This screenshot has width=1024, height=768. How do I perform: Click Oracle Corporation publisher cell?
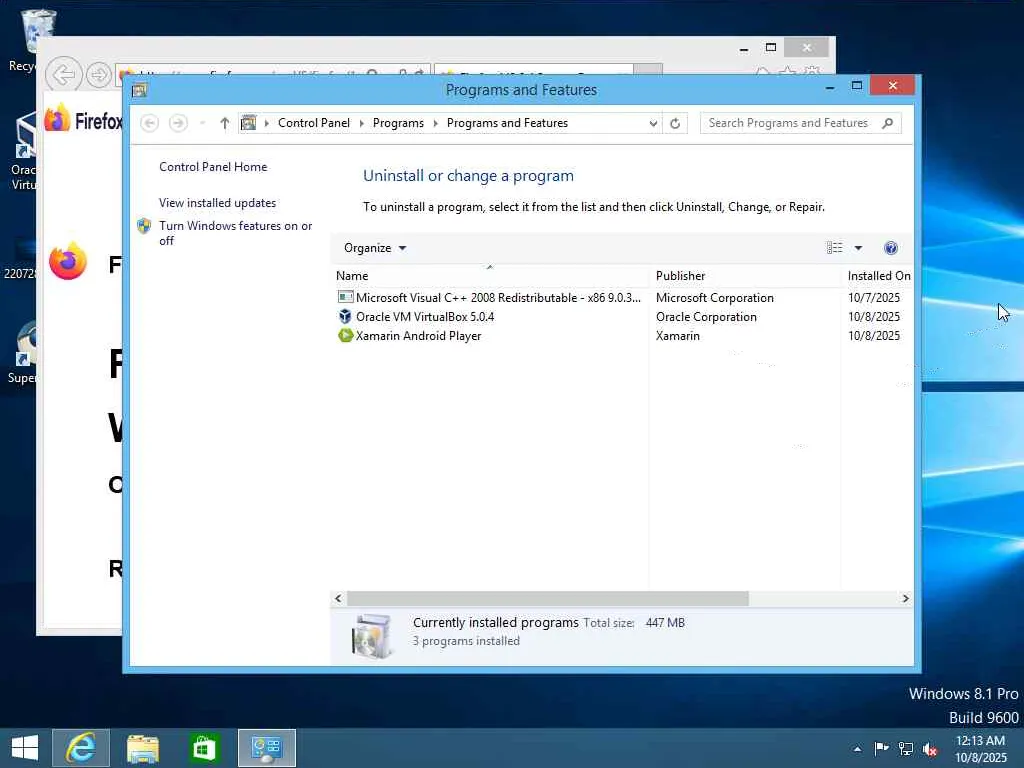click(x=706, y=317)
